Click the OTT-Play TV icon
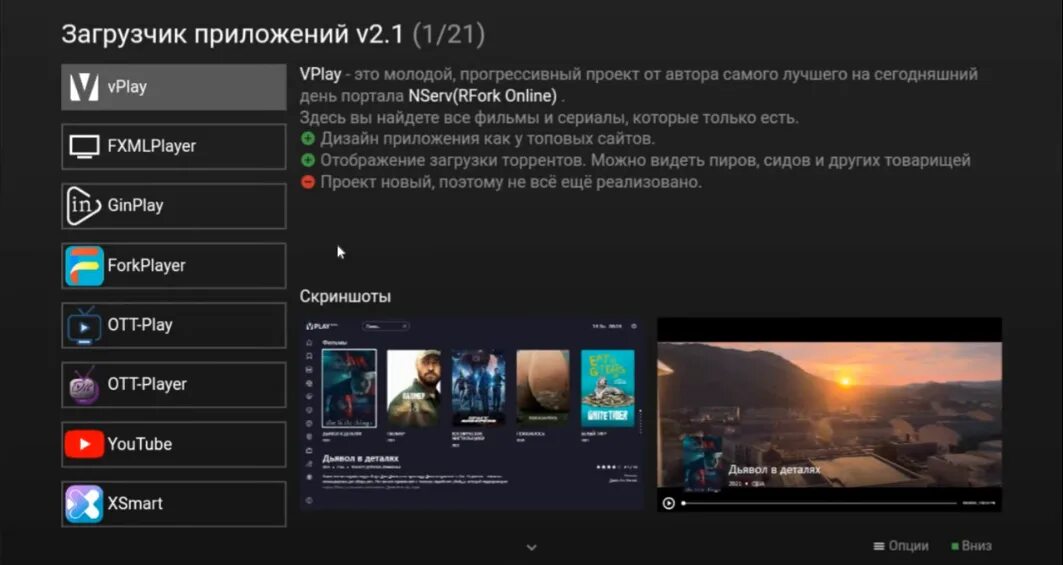Image resolution: width=1063 pixels, height=565 pixels. 84,325
